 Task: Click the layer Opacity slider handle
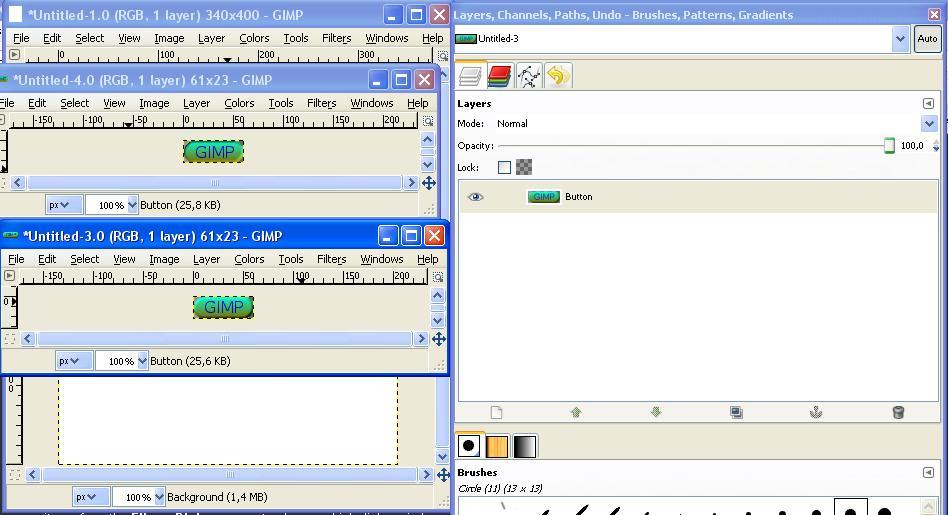[889, 146]
